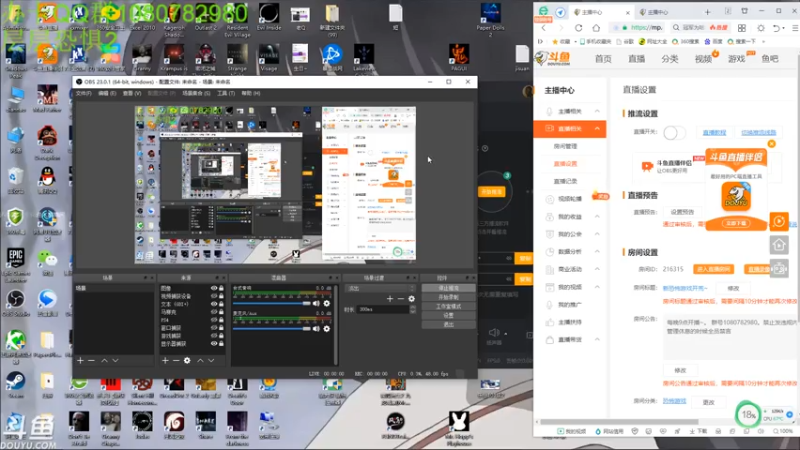Add a new source with plus icon
The height and width of the screenshot is (450, 800).
pyautogui.click(x=165, y=361)
